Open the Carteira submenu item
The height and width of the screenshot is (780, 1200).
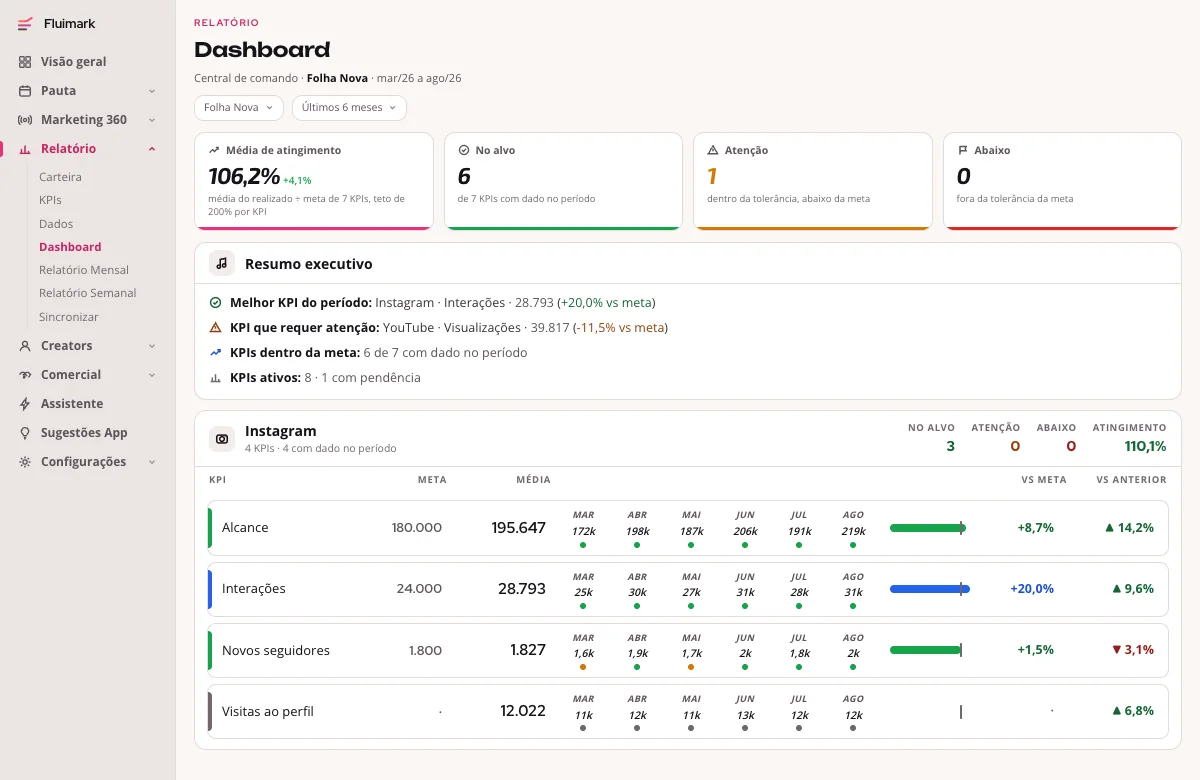pos(60,177)
